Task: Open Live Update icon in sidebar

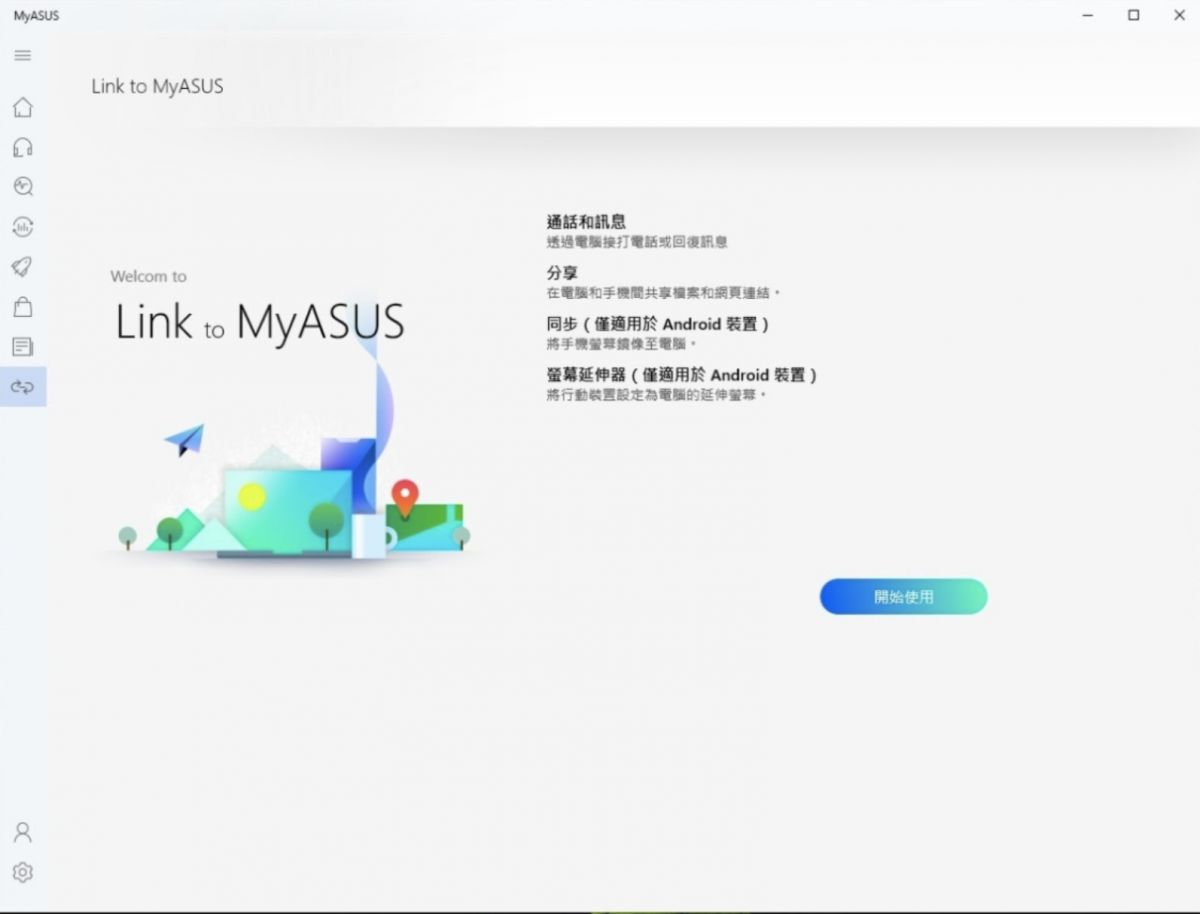Action: point(23,227)
